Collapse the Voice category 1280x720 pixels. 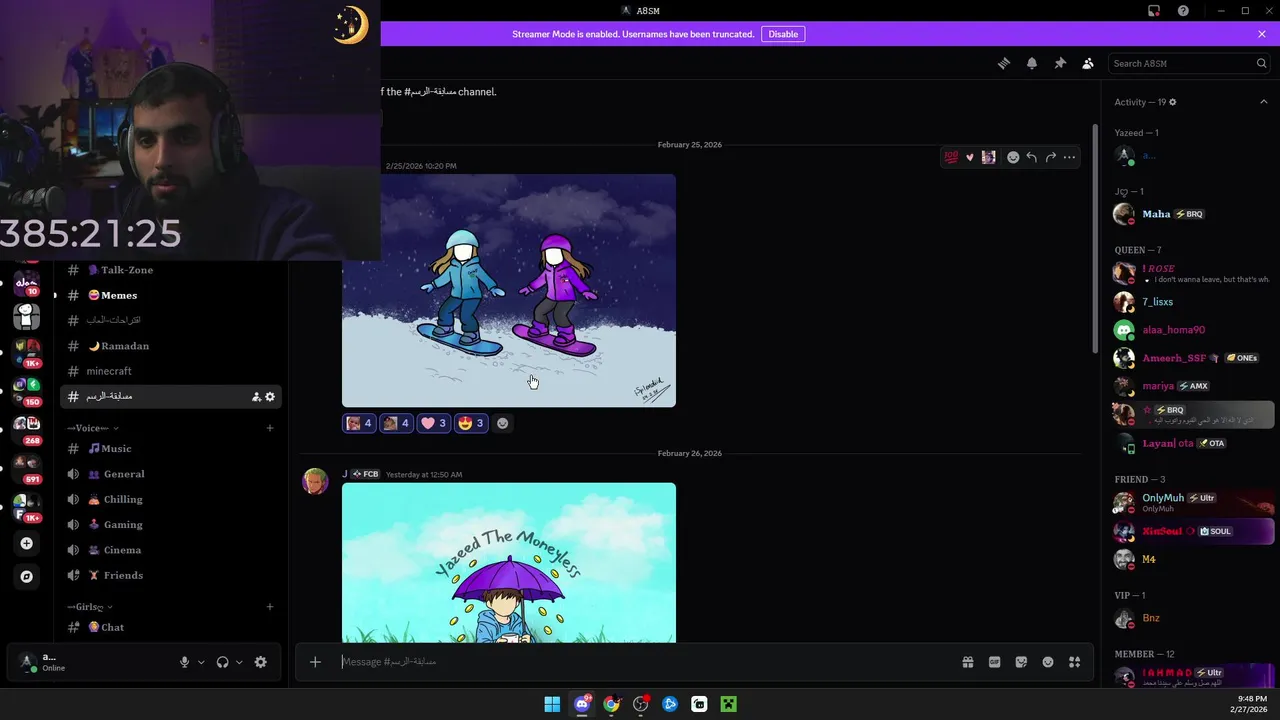93,428
